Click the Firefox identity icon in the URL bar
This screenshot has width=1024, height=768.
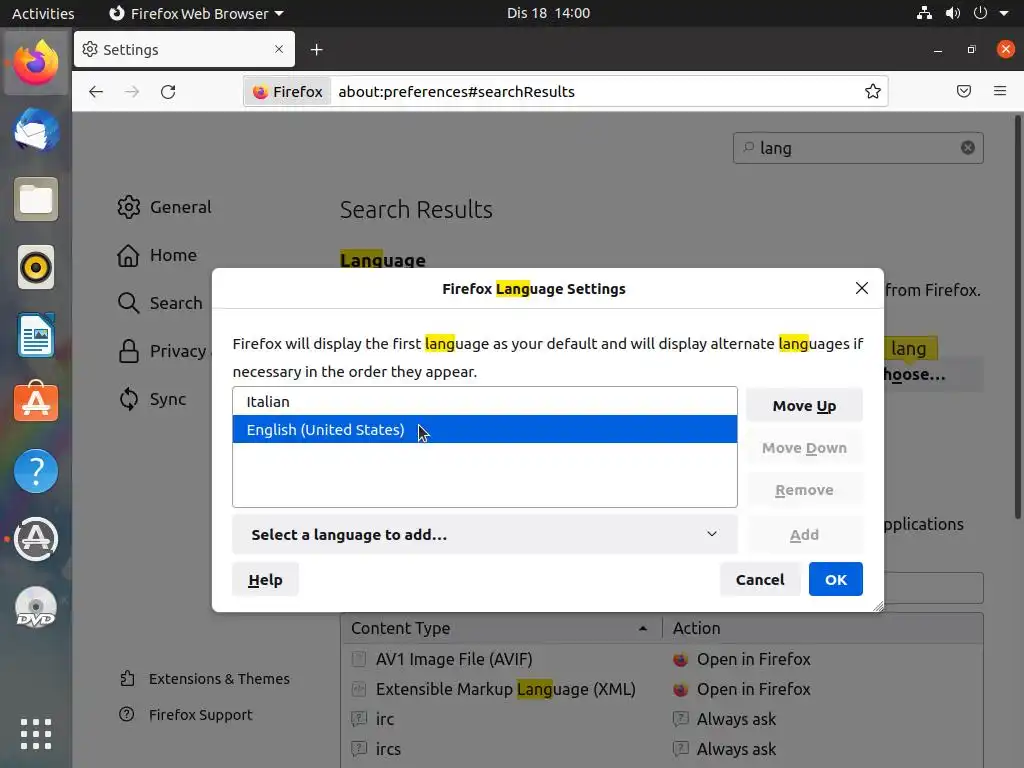(x=261, y=91)
